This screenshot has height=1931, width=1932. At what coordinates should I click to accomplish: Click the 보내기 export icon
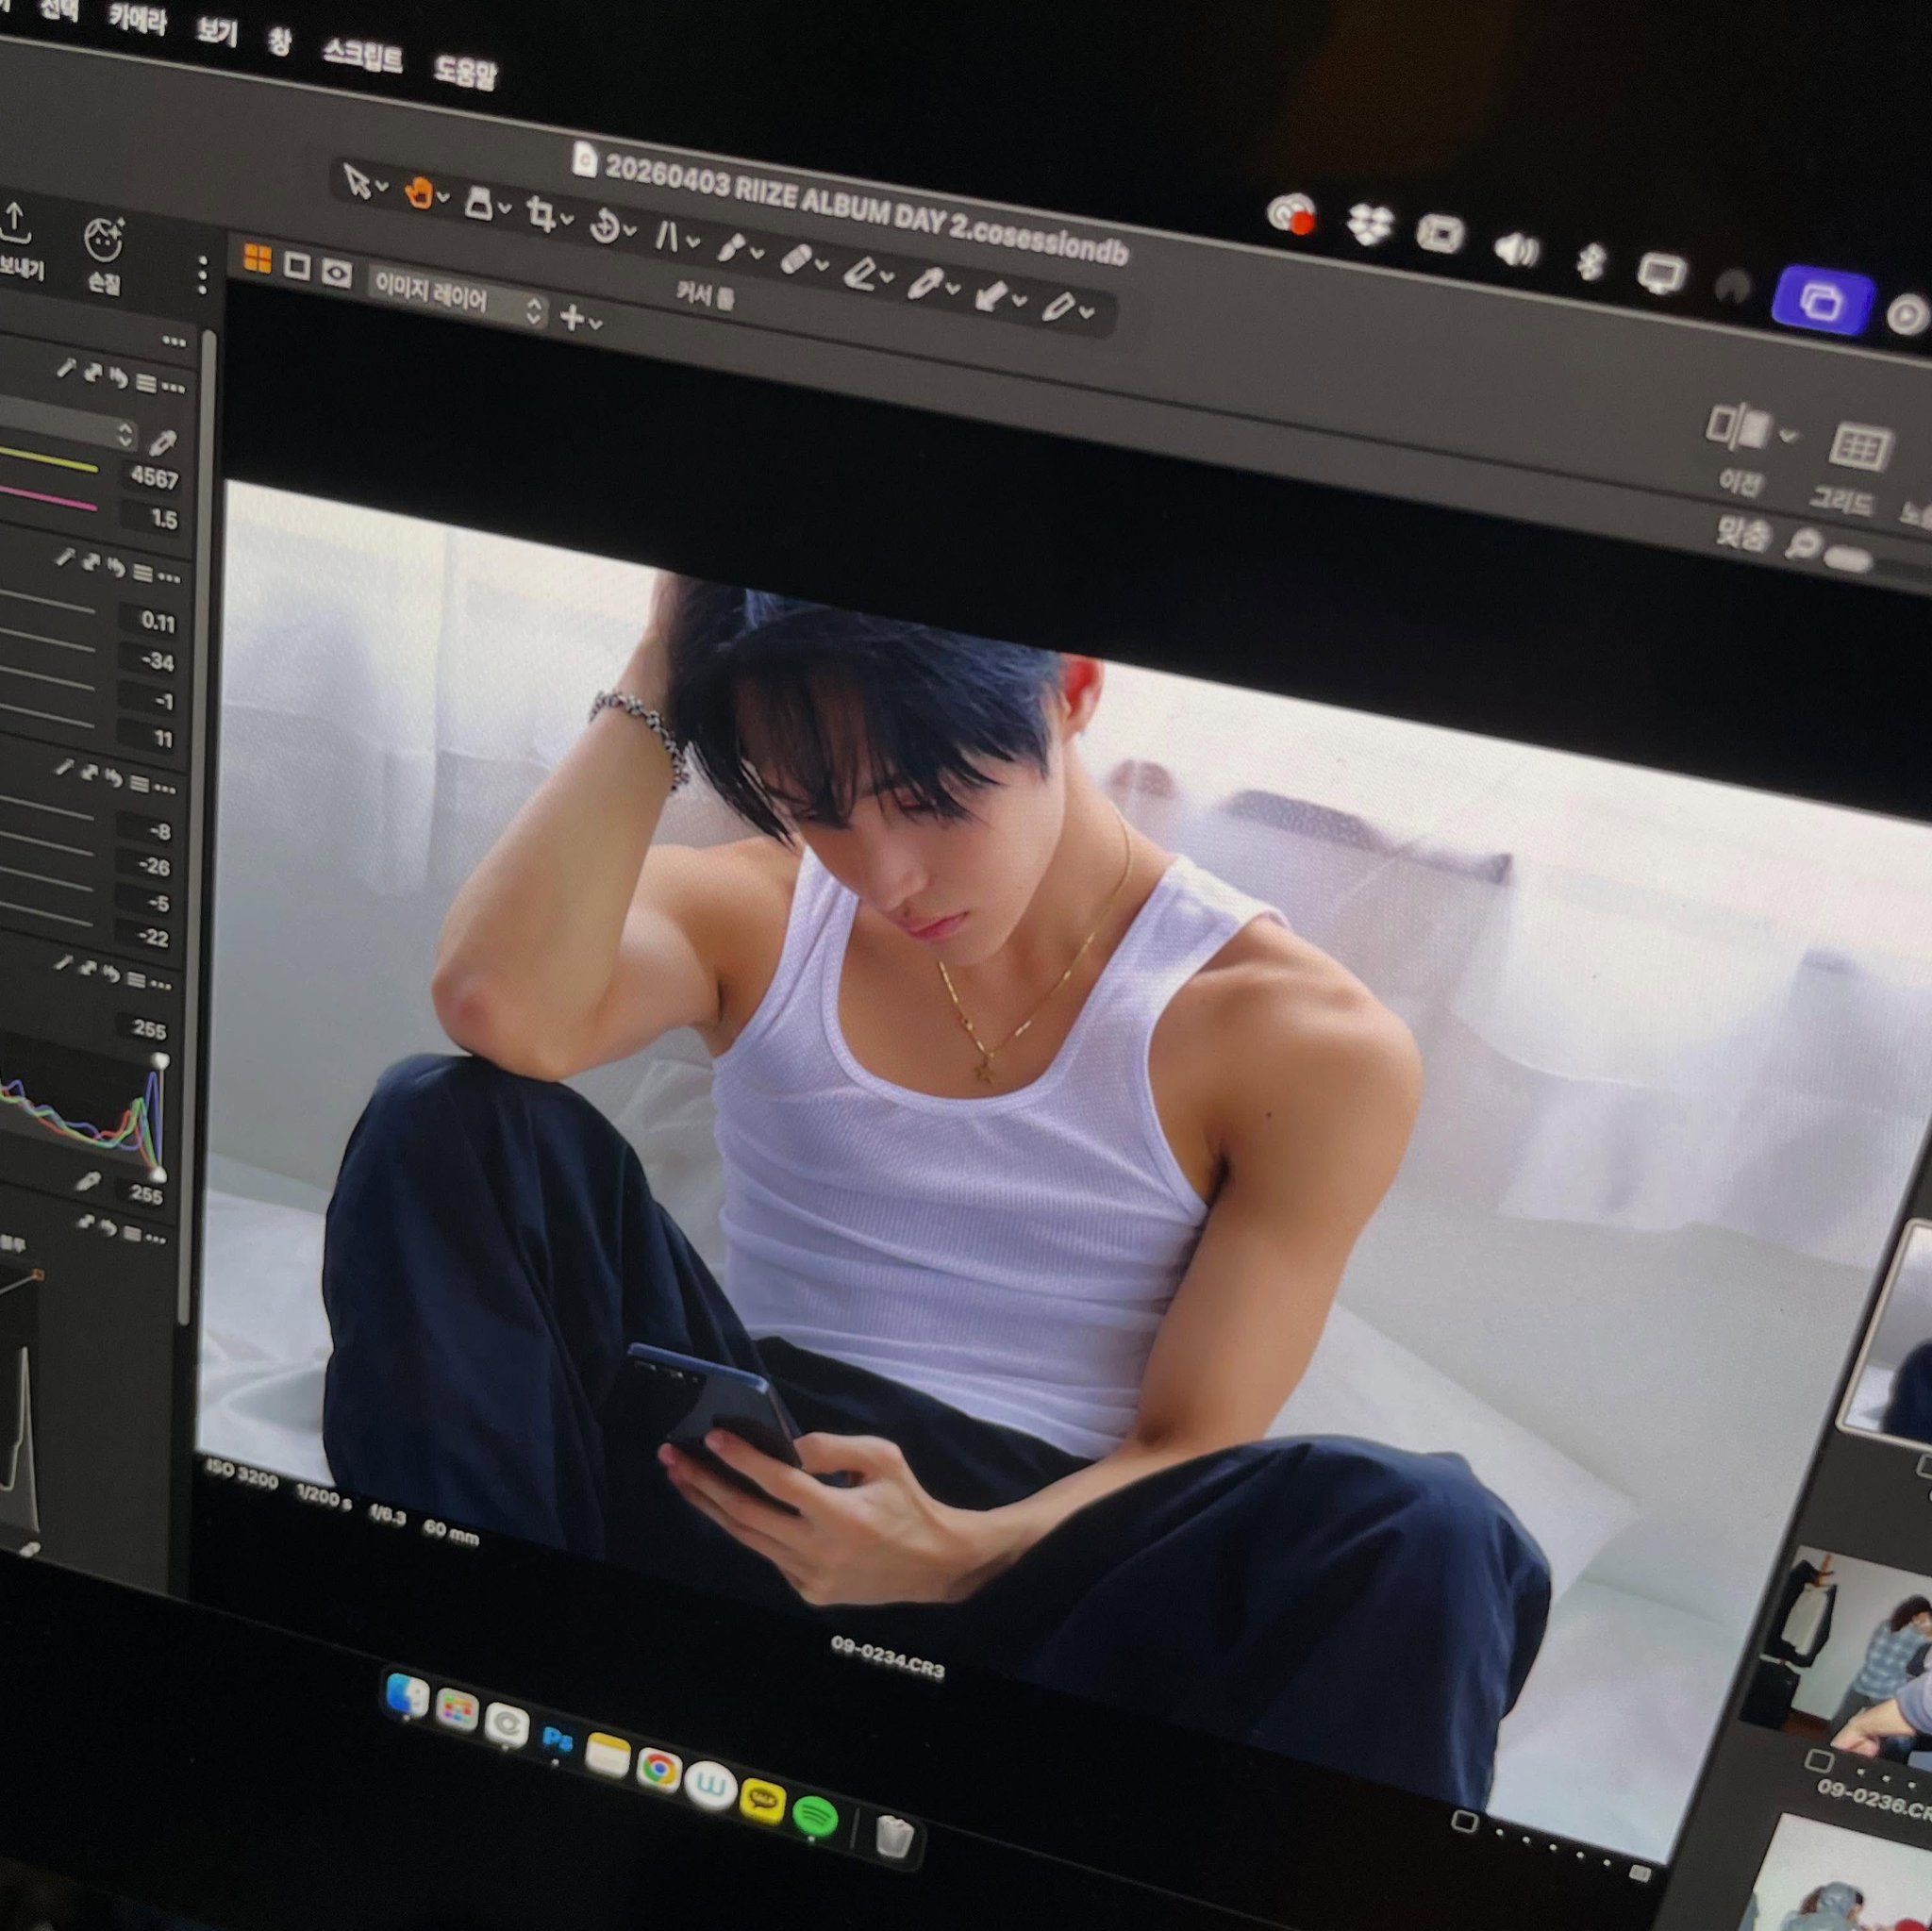(x=15, y=223)
